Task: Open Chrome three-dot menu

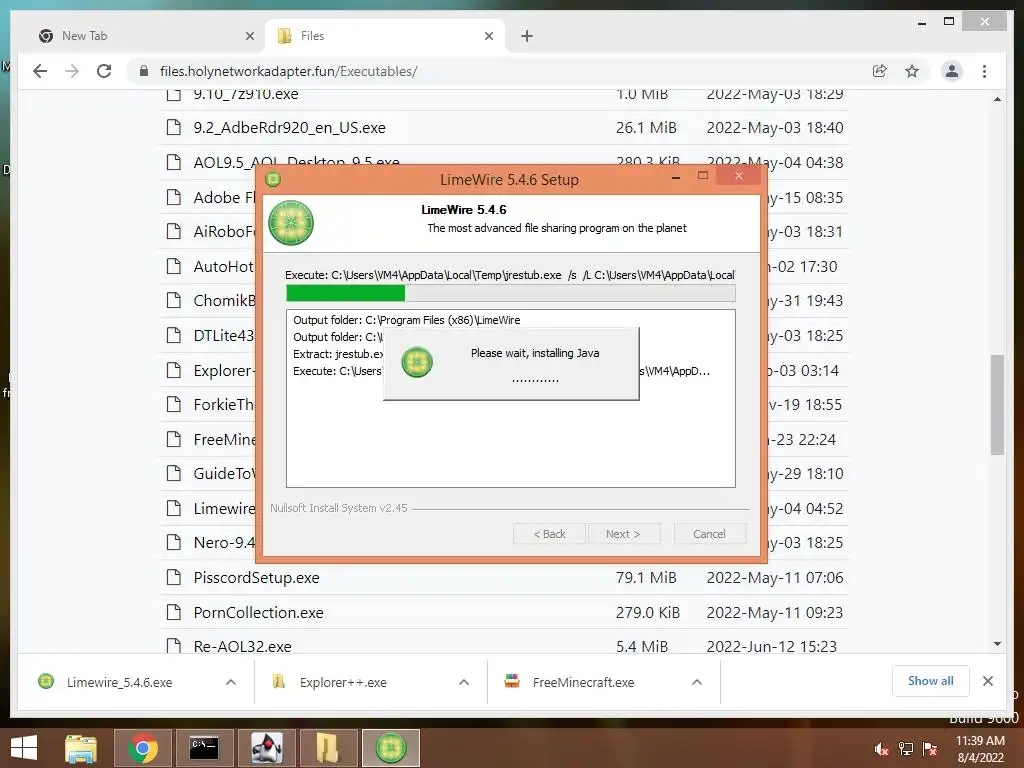Action: coord(984,71)
